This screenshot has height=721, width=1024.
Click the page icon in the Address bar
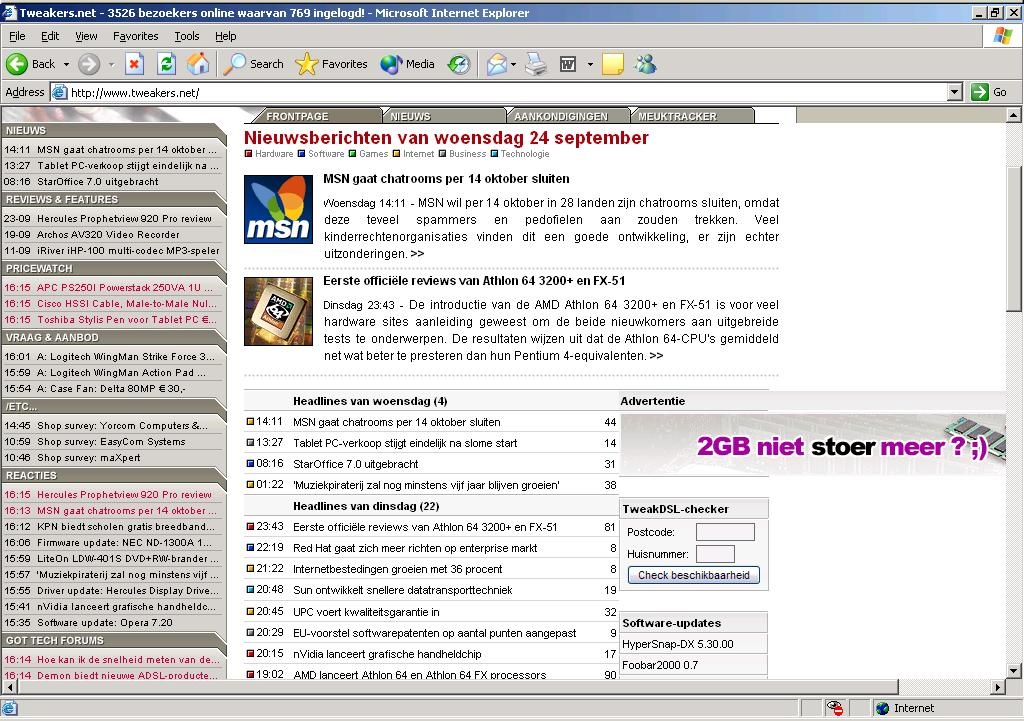click(59, 92)
